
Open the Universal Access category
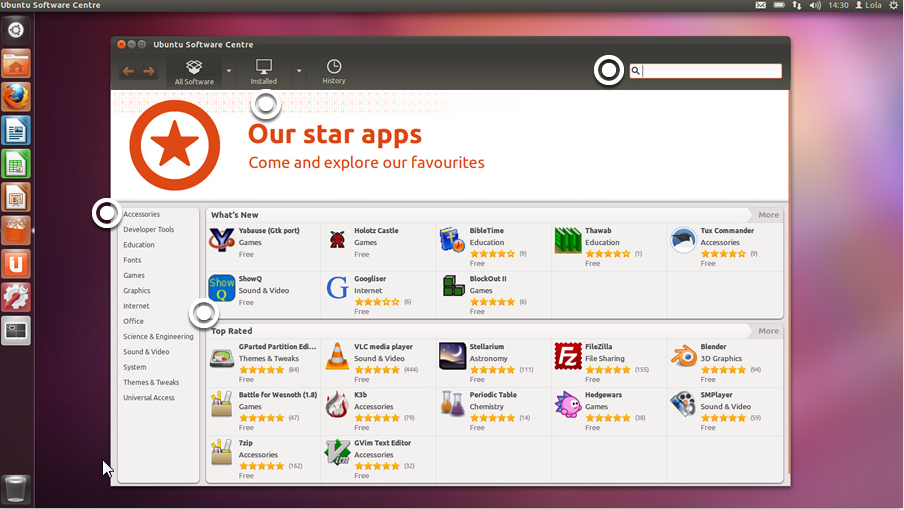click(x=149, y=398)
